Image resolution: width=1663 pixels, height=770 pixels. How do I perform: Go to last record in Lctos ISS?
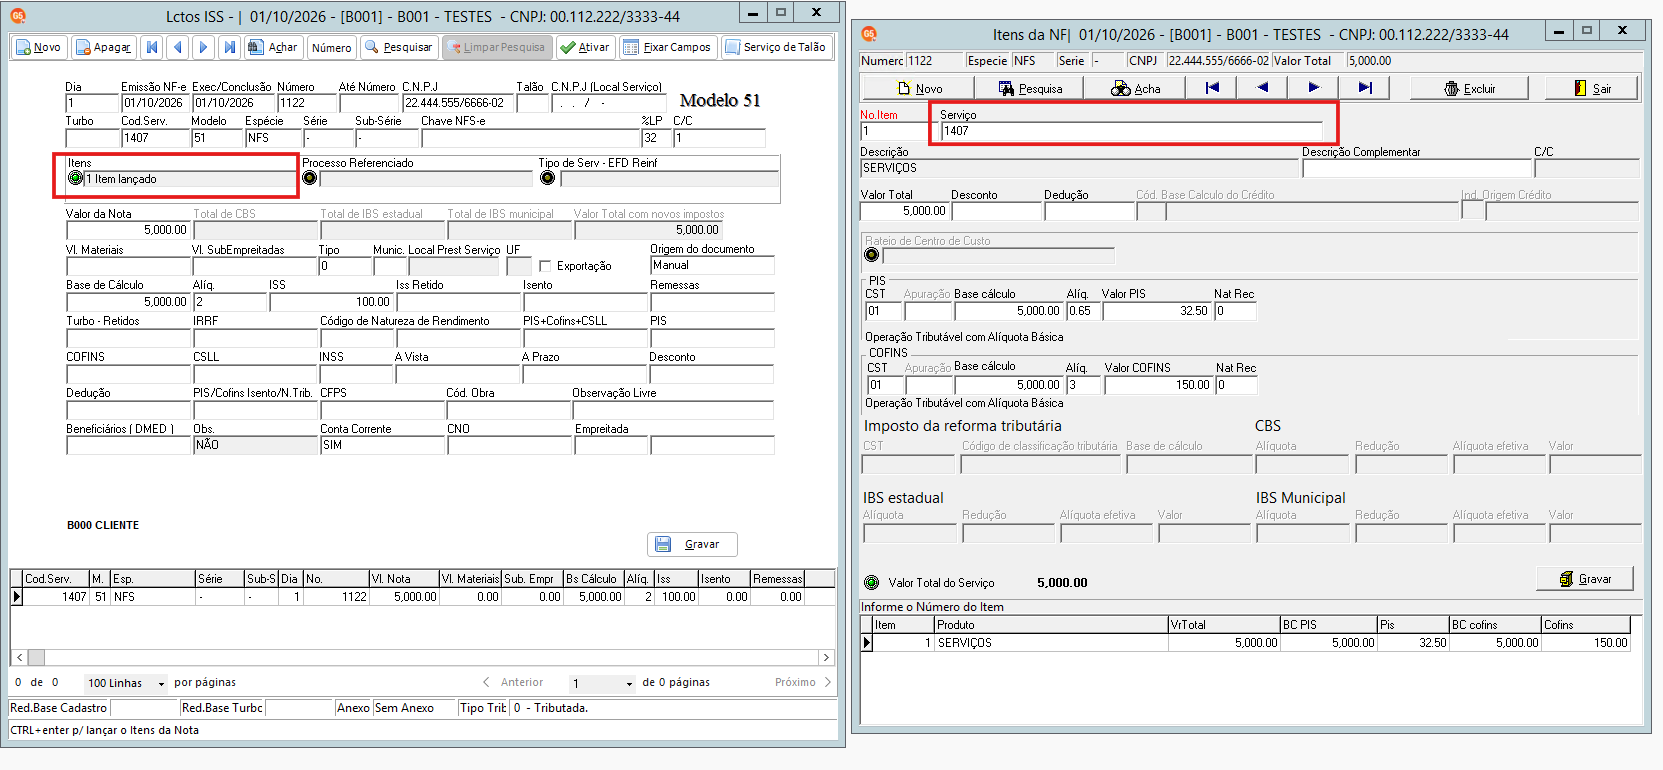click(x=230, y=47)
